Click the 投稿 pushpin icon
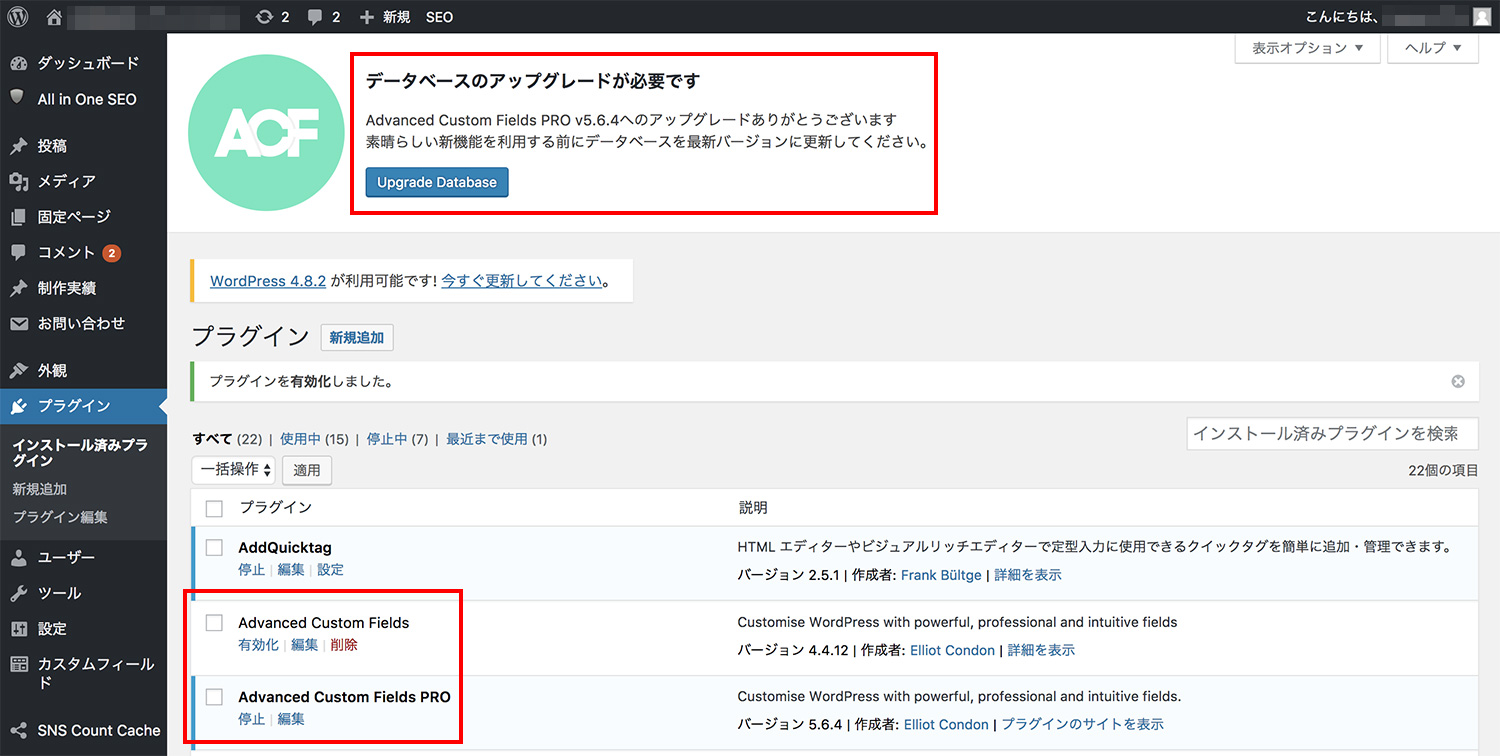Viewport: 1500px width, 756px height. pyautogui.click(x=18, y=146)
